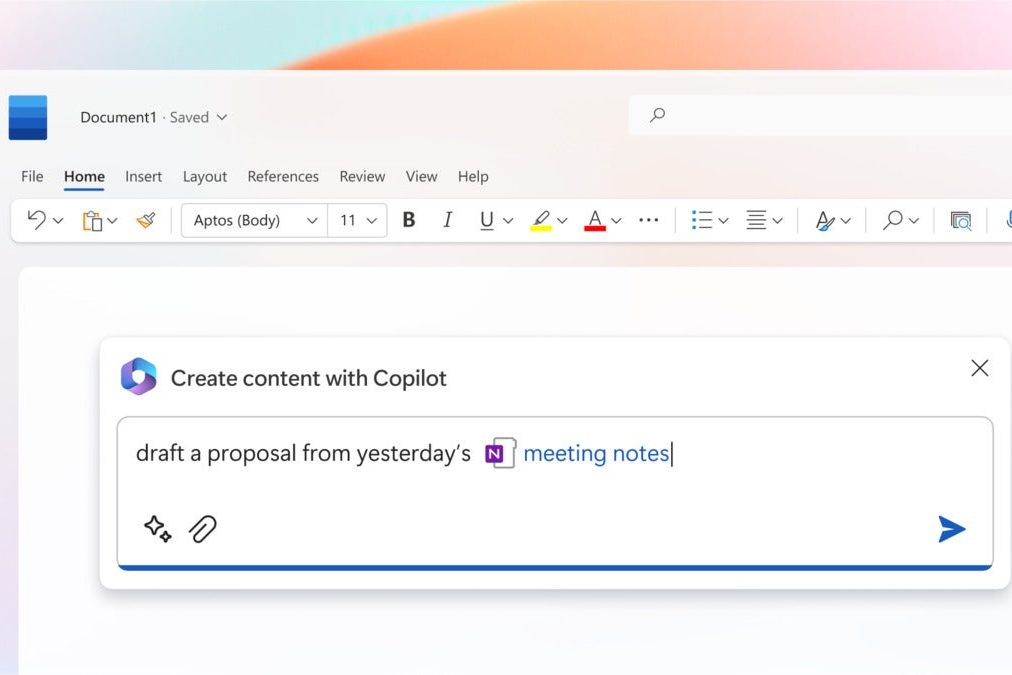Apply underline to text

pyautogui.click(x=486, y=219)
